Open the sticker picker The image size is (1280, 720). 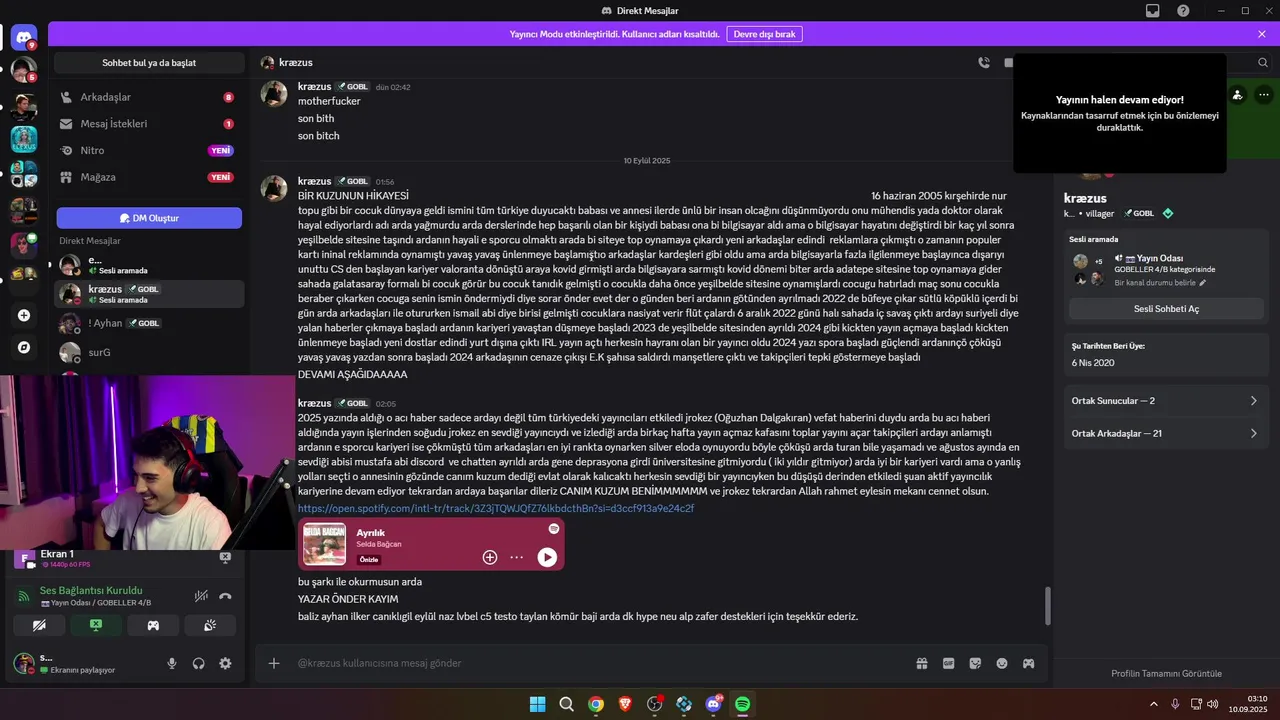975,663
